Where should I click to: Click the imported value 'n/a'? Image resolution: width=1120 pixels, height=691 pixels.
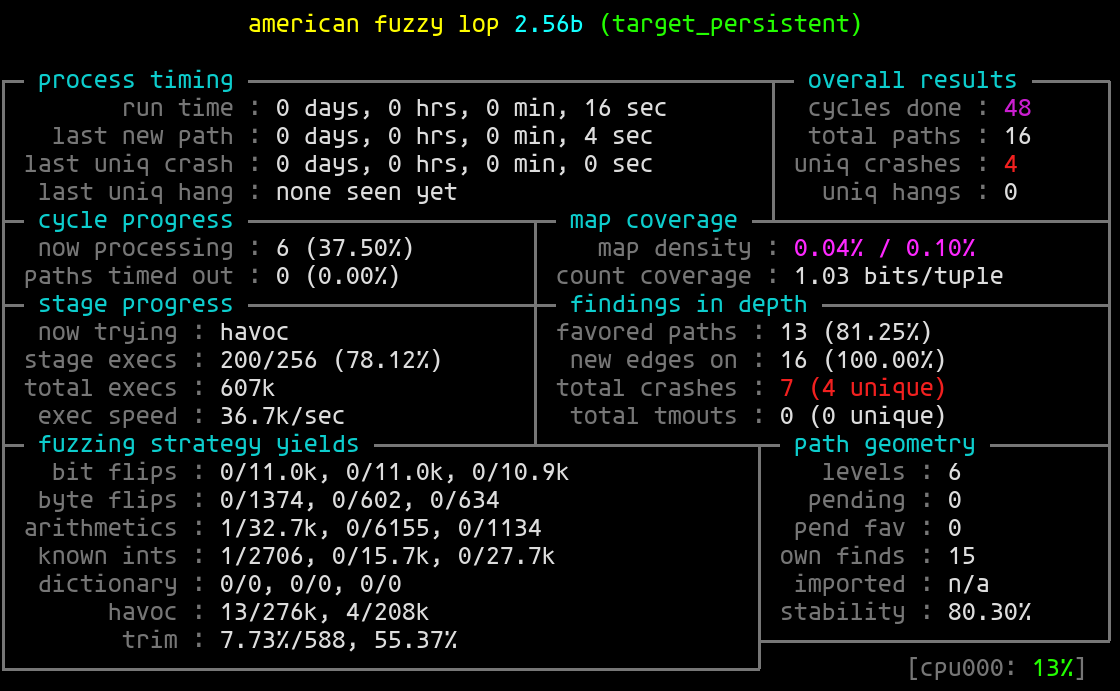pyautogui.click(x=969, y=584)
